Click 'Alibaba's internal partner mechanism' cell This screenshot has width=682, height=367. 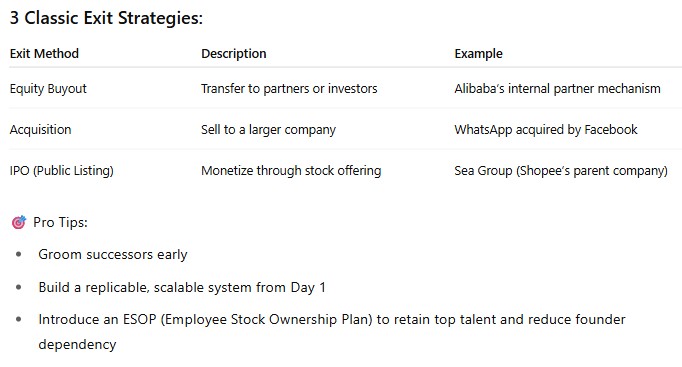click(x=557, y=88)
